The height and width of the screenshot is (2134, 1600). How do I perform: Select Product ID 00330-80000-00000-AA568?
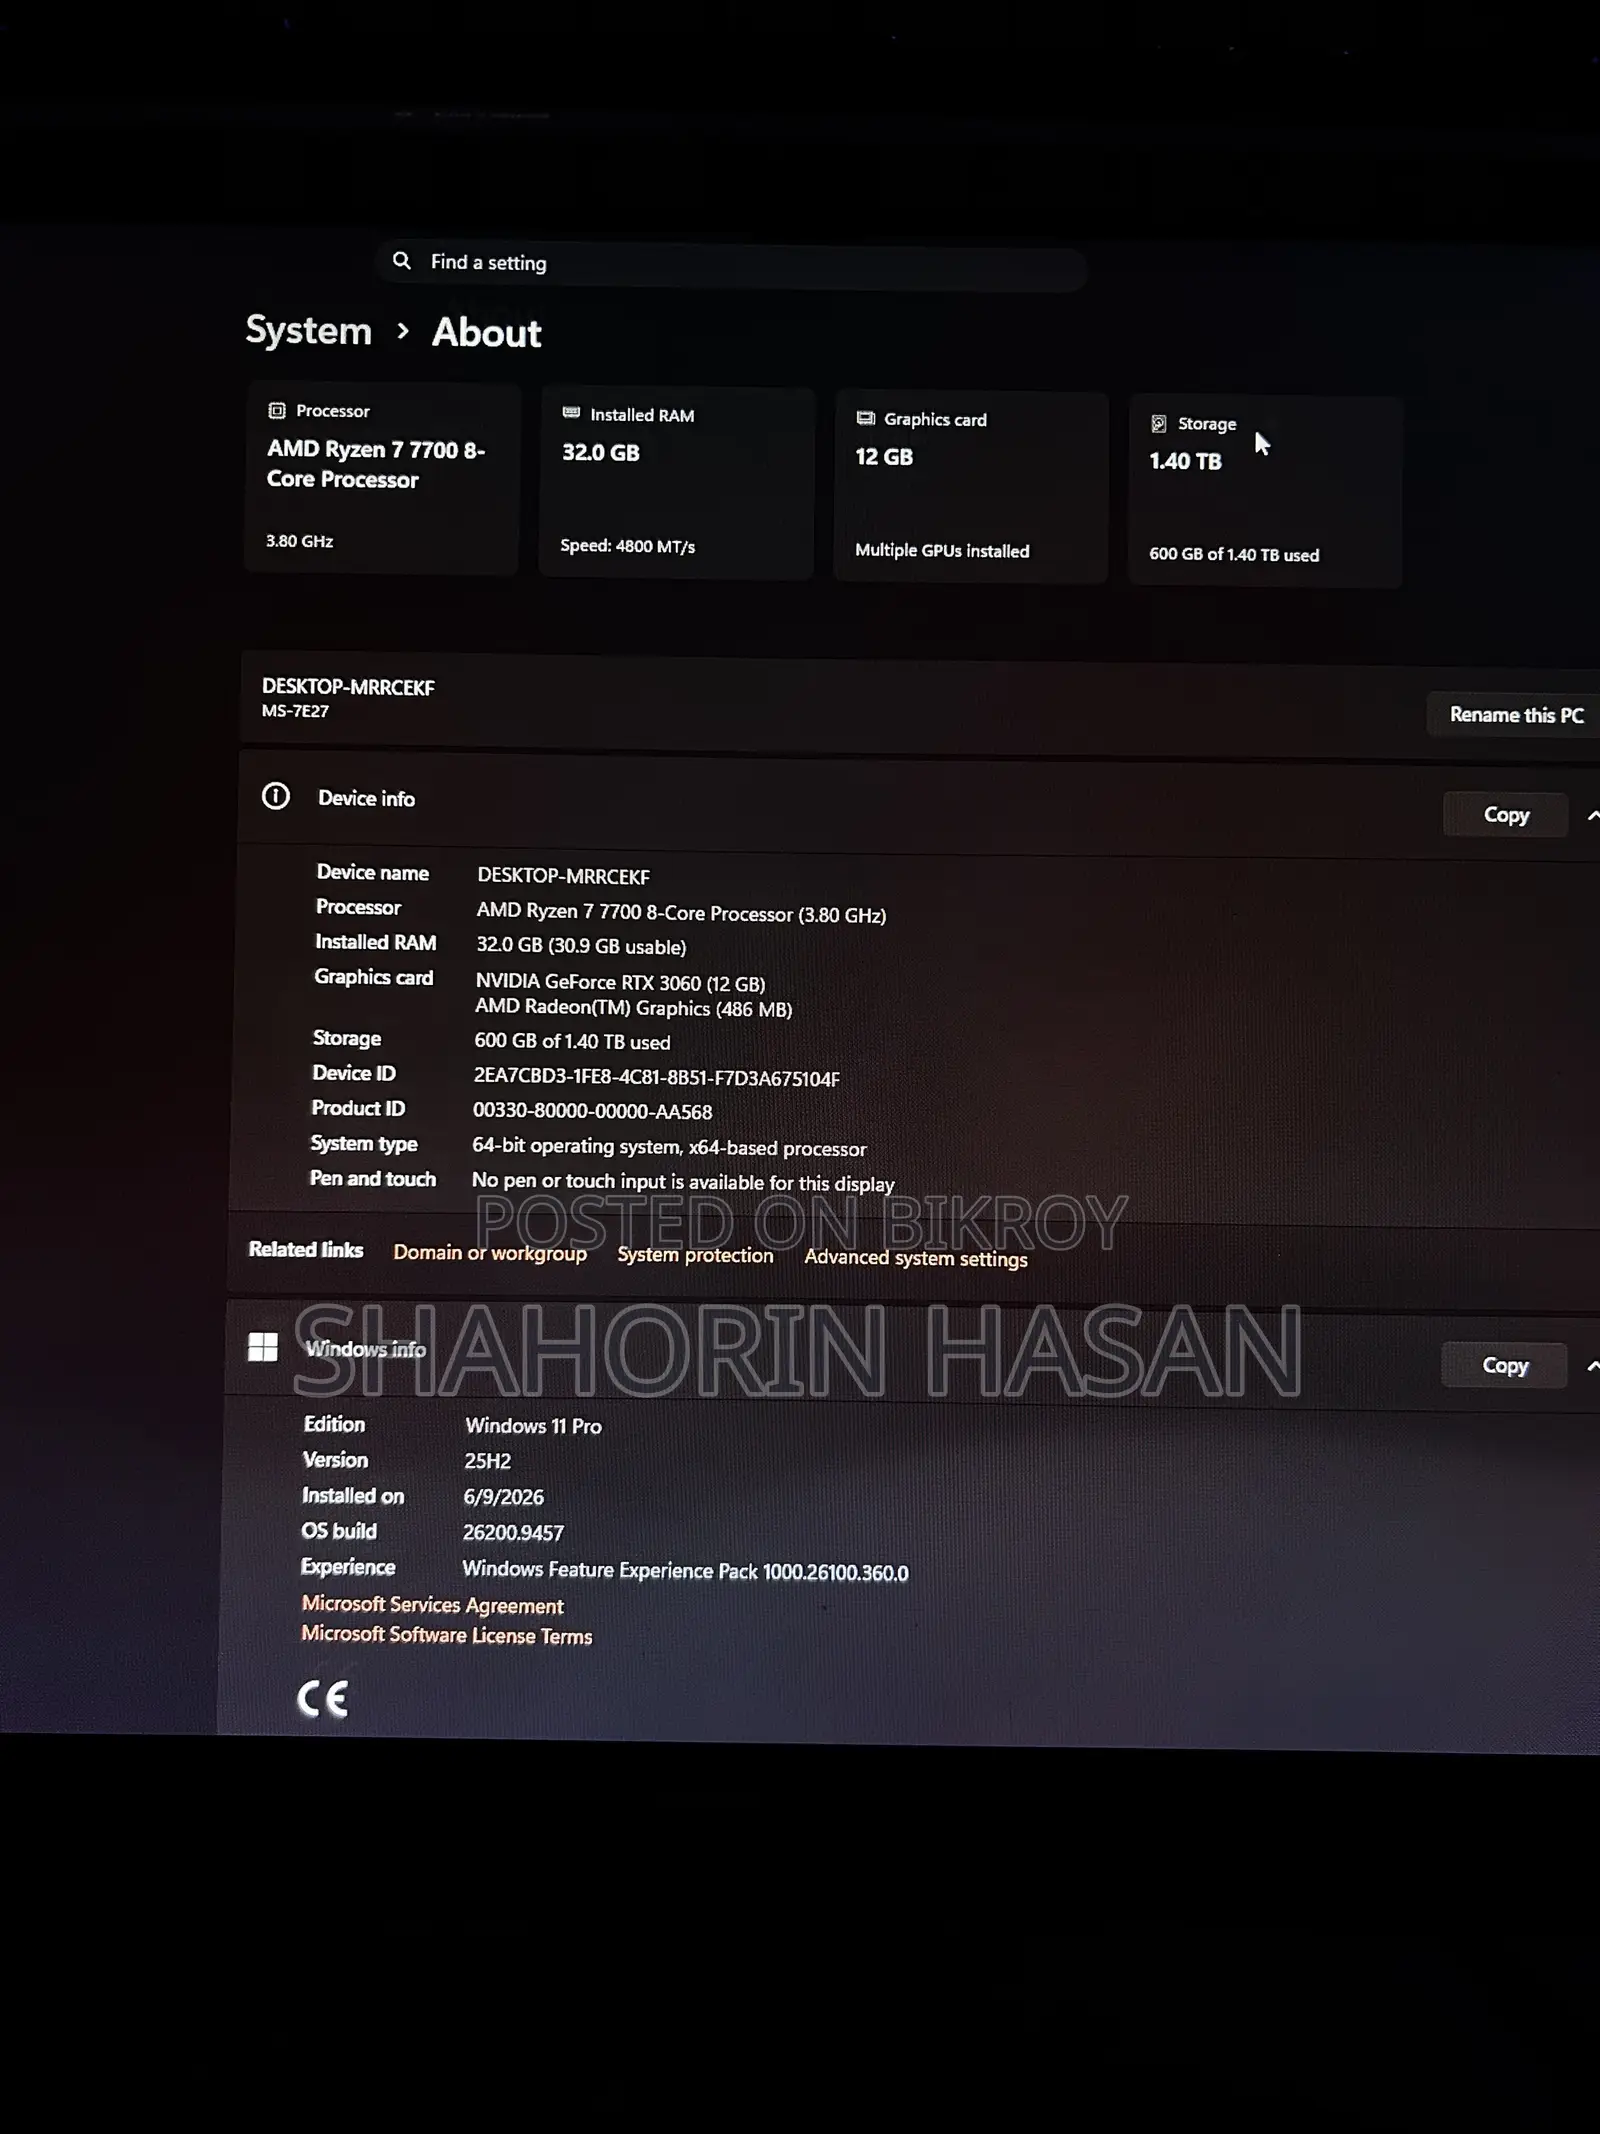pyautogui.click(x=592, y=1111)
